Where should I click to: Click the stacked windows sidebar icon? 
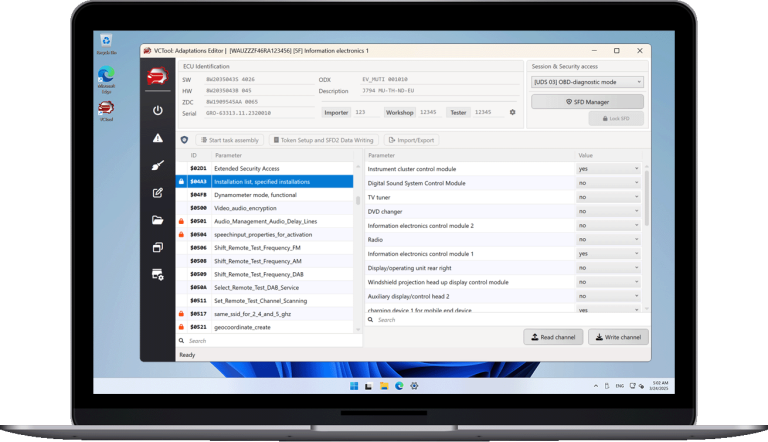(x=157, y=247)
